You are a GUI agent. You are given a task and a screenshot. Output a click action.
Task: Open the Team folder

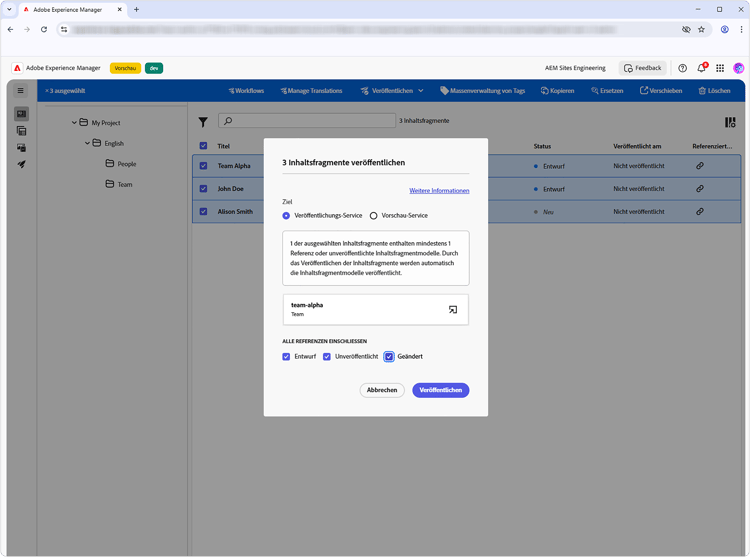click(119, 184)
